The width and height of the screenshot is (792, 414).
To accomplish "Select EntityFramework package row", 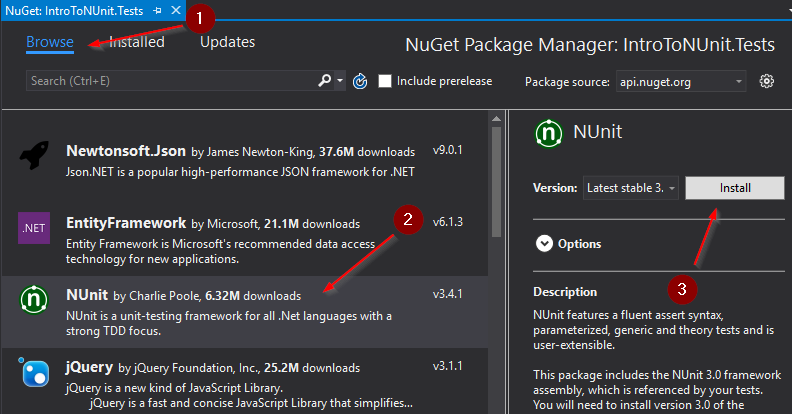I will click(245, 240).
